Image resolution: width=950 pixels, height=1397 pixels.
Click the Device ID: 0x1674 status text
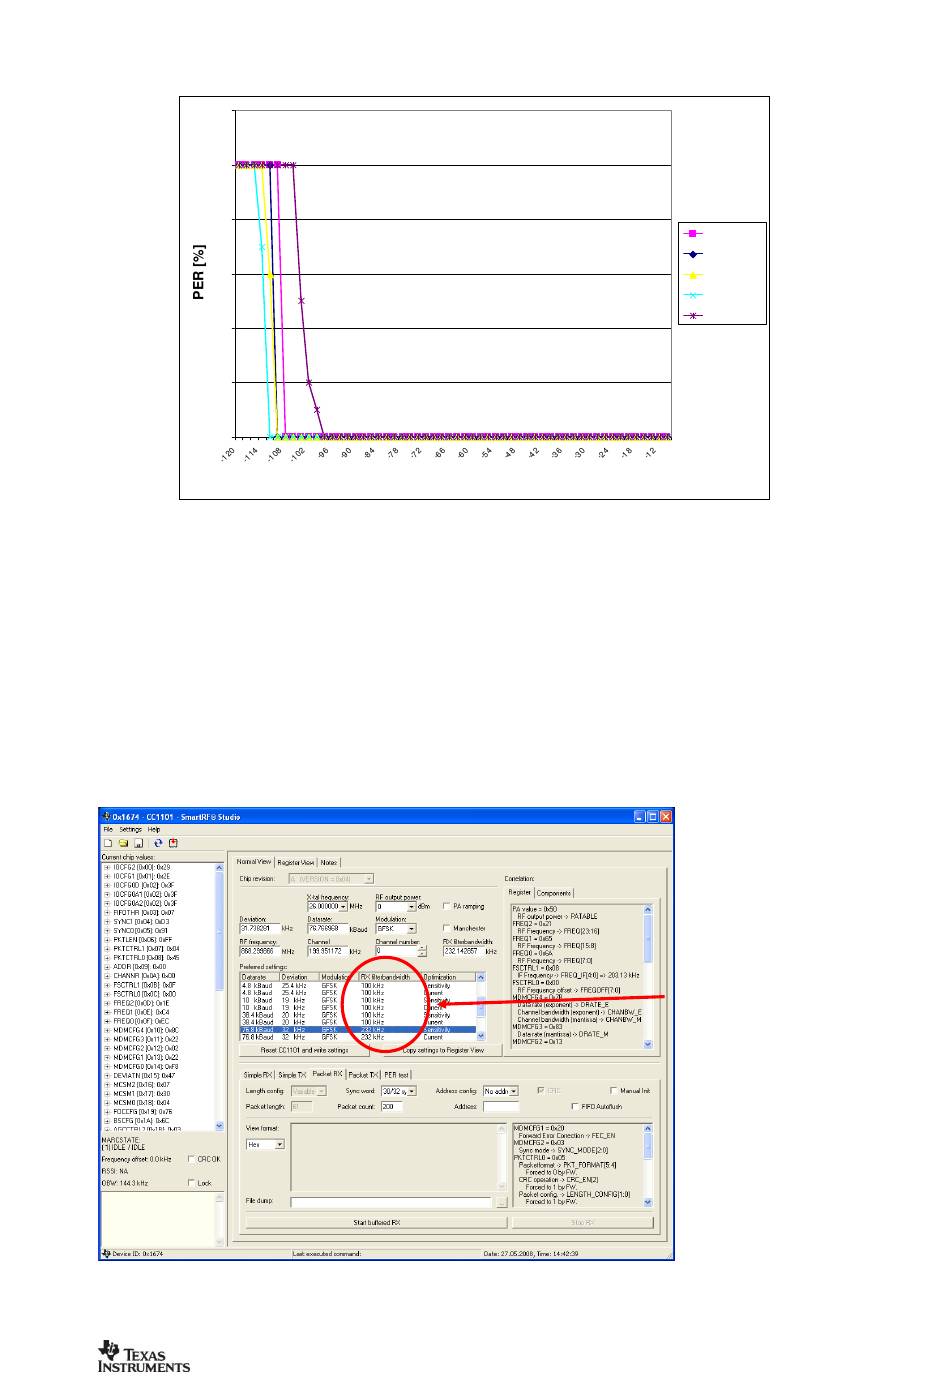click(x=137, y=1253)
